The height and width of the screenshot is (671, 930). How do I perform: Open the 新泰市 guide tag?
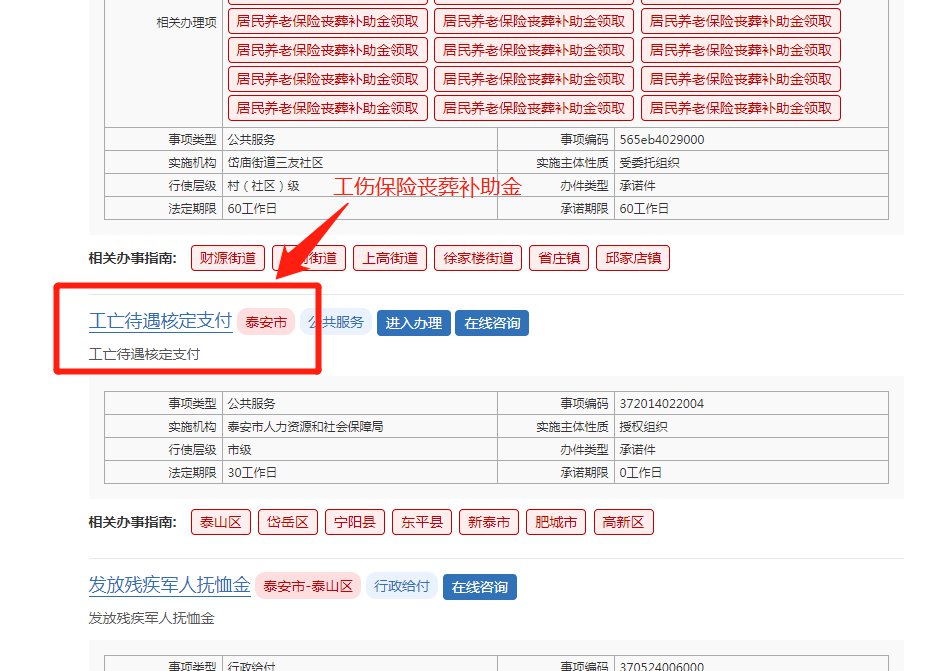tap(488, 522)
